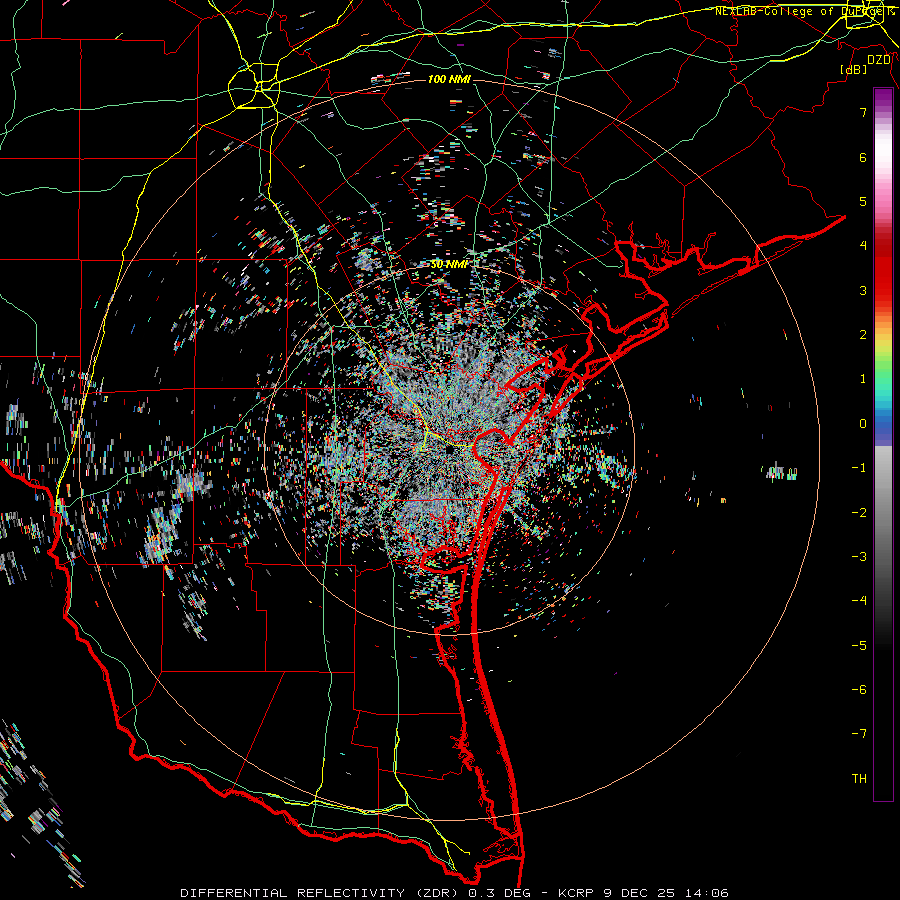This screenshot has width=900, height=900.
Task: Click scale value 7 on the legend
Action: pyautogui.click(x=863, y=112)
